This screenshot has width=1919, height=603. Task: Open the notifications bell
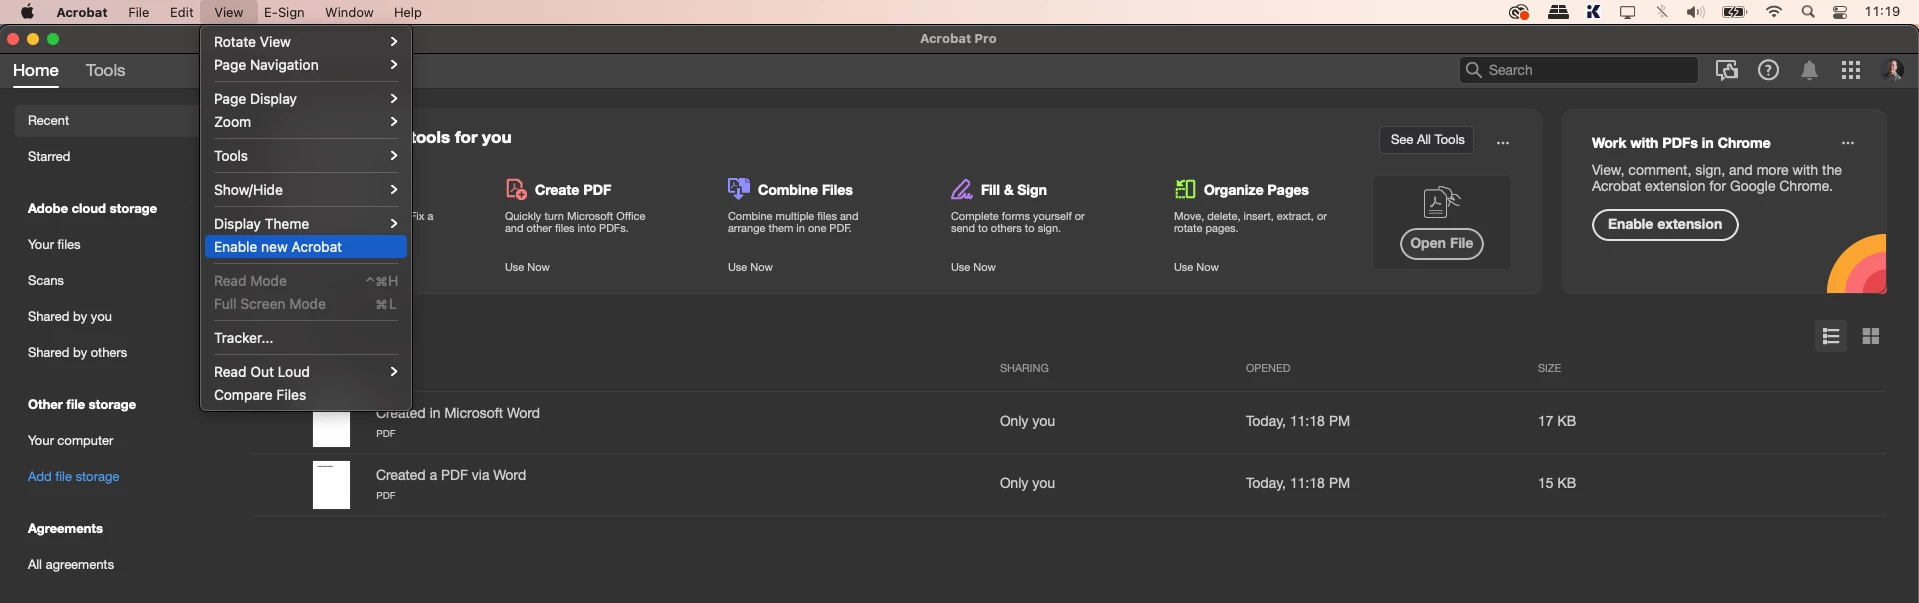pos(1809,70)
